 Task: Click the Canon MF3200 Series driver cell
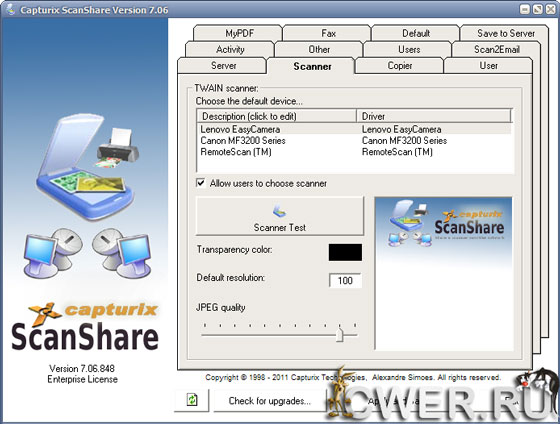[404, 140]
